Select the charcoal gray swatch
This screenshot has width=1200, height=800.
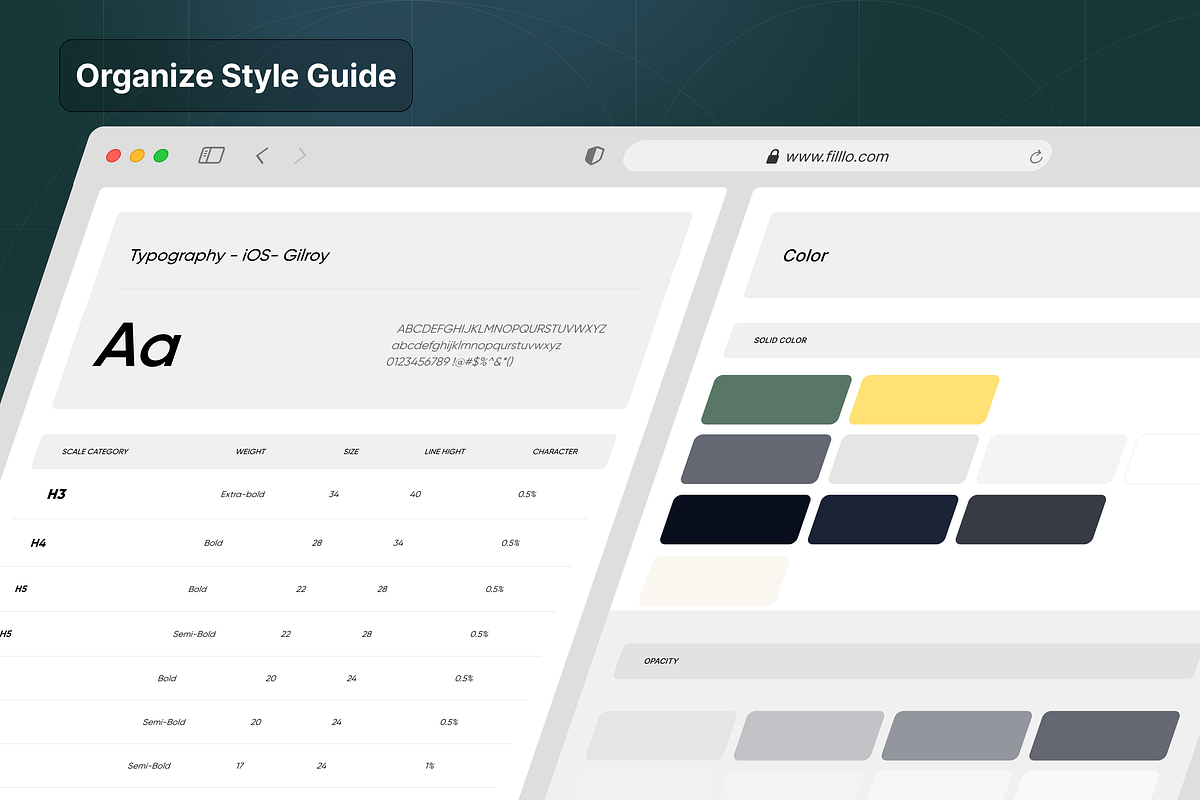pos(1031,519)
